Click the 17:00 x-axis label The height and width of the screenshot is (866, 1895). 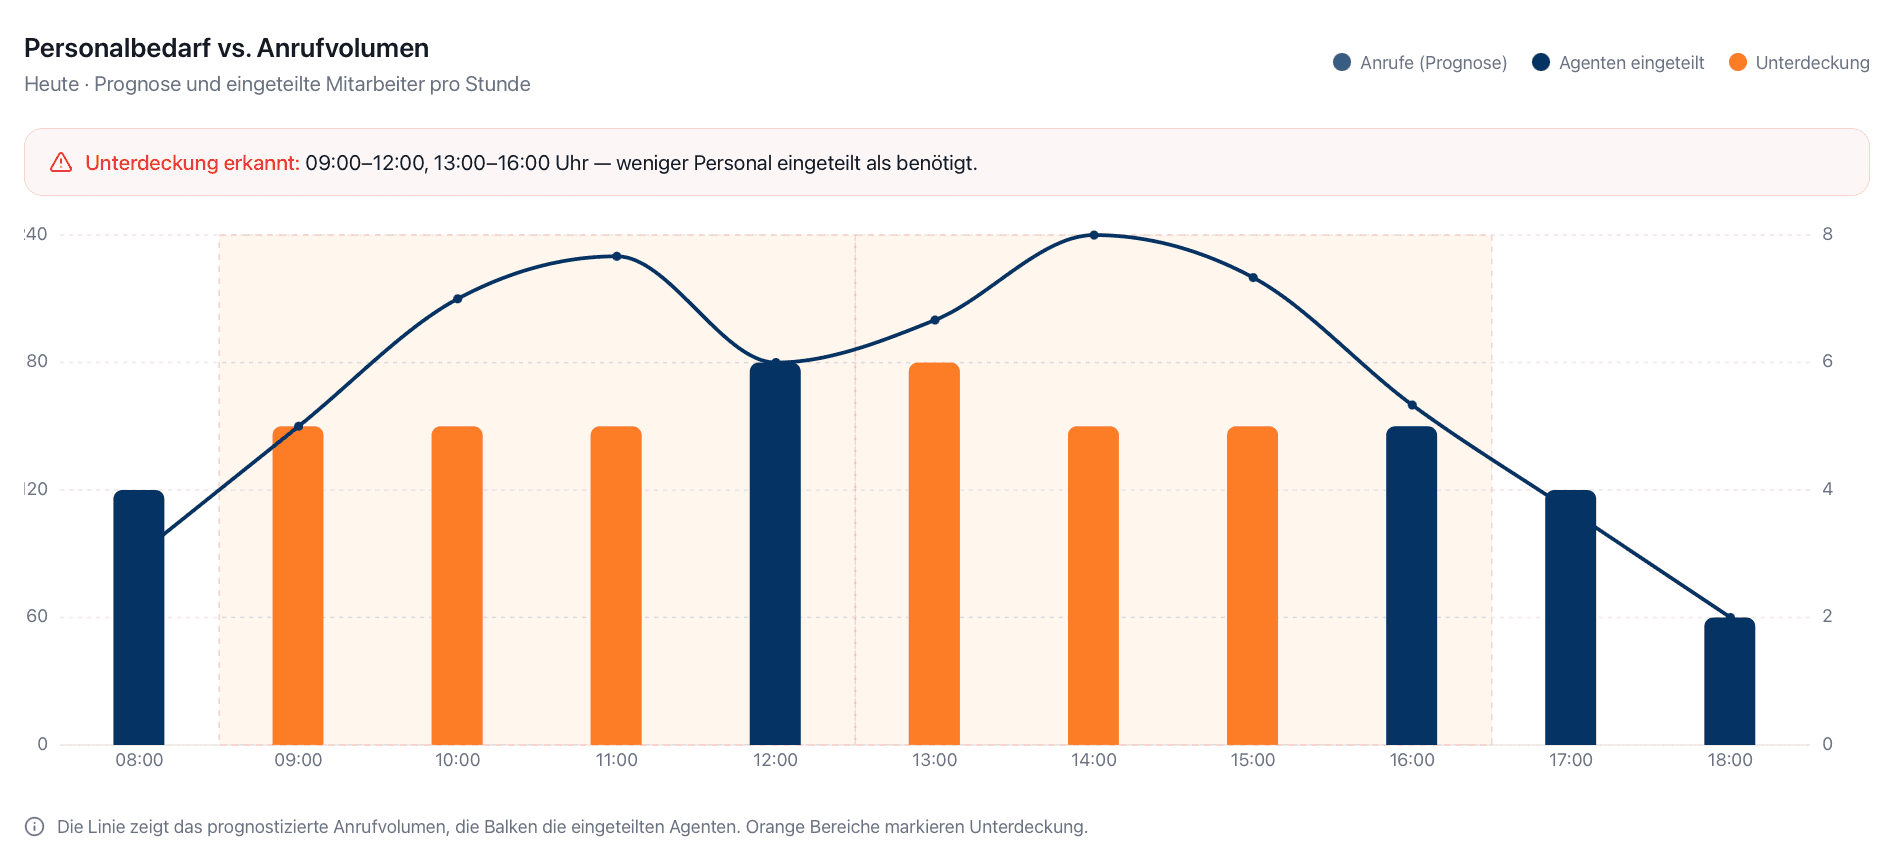tap(1571, 760)
